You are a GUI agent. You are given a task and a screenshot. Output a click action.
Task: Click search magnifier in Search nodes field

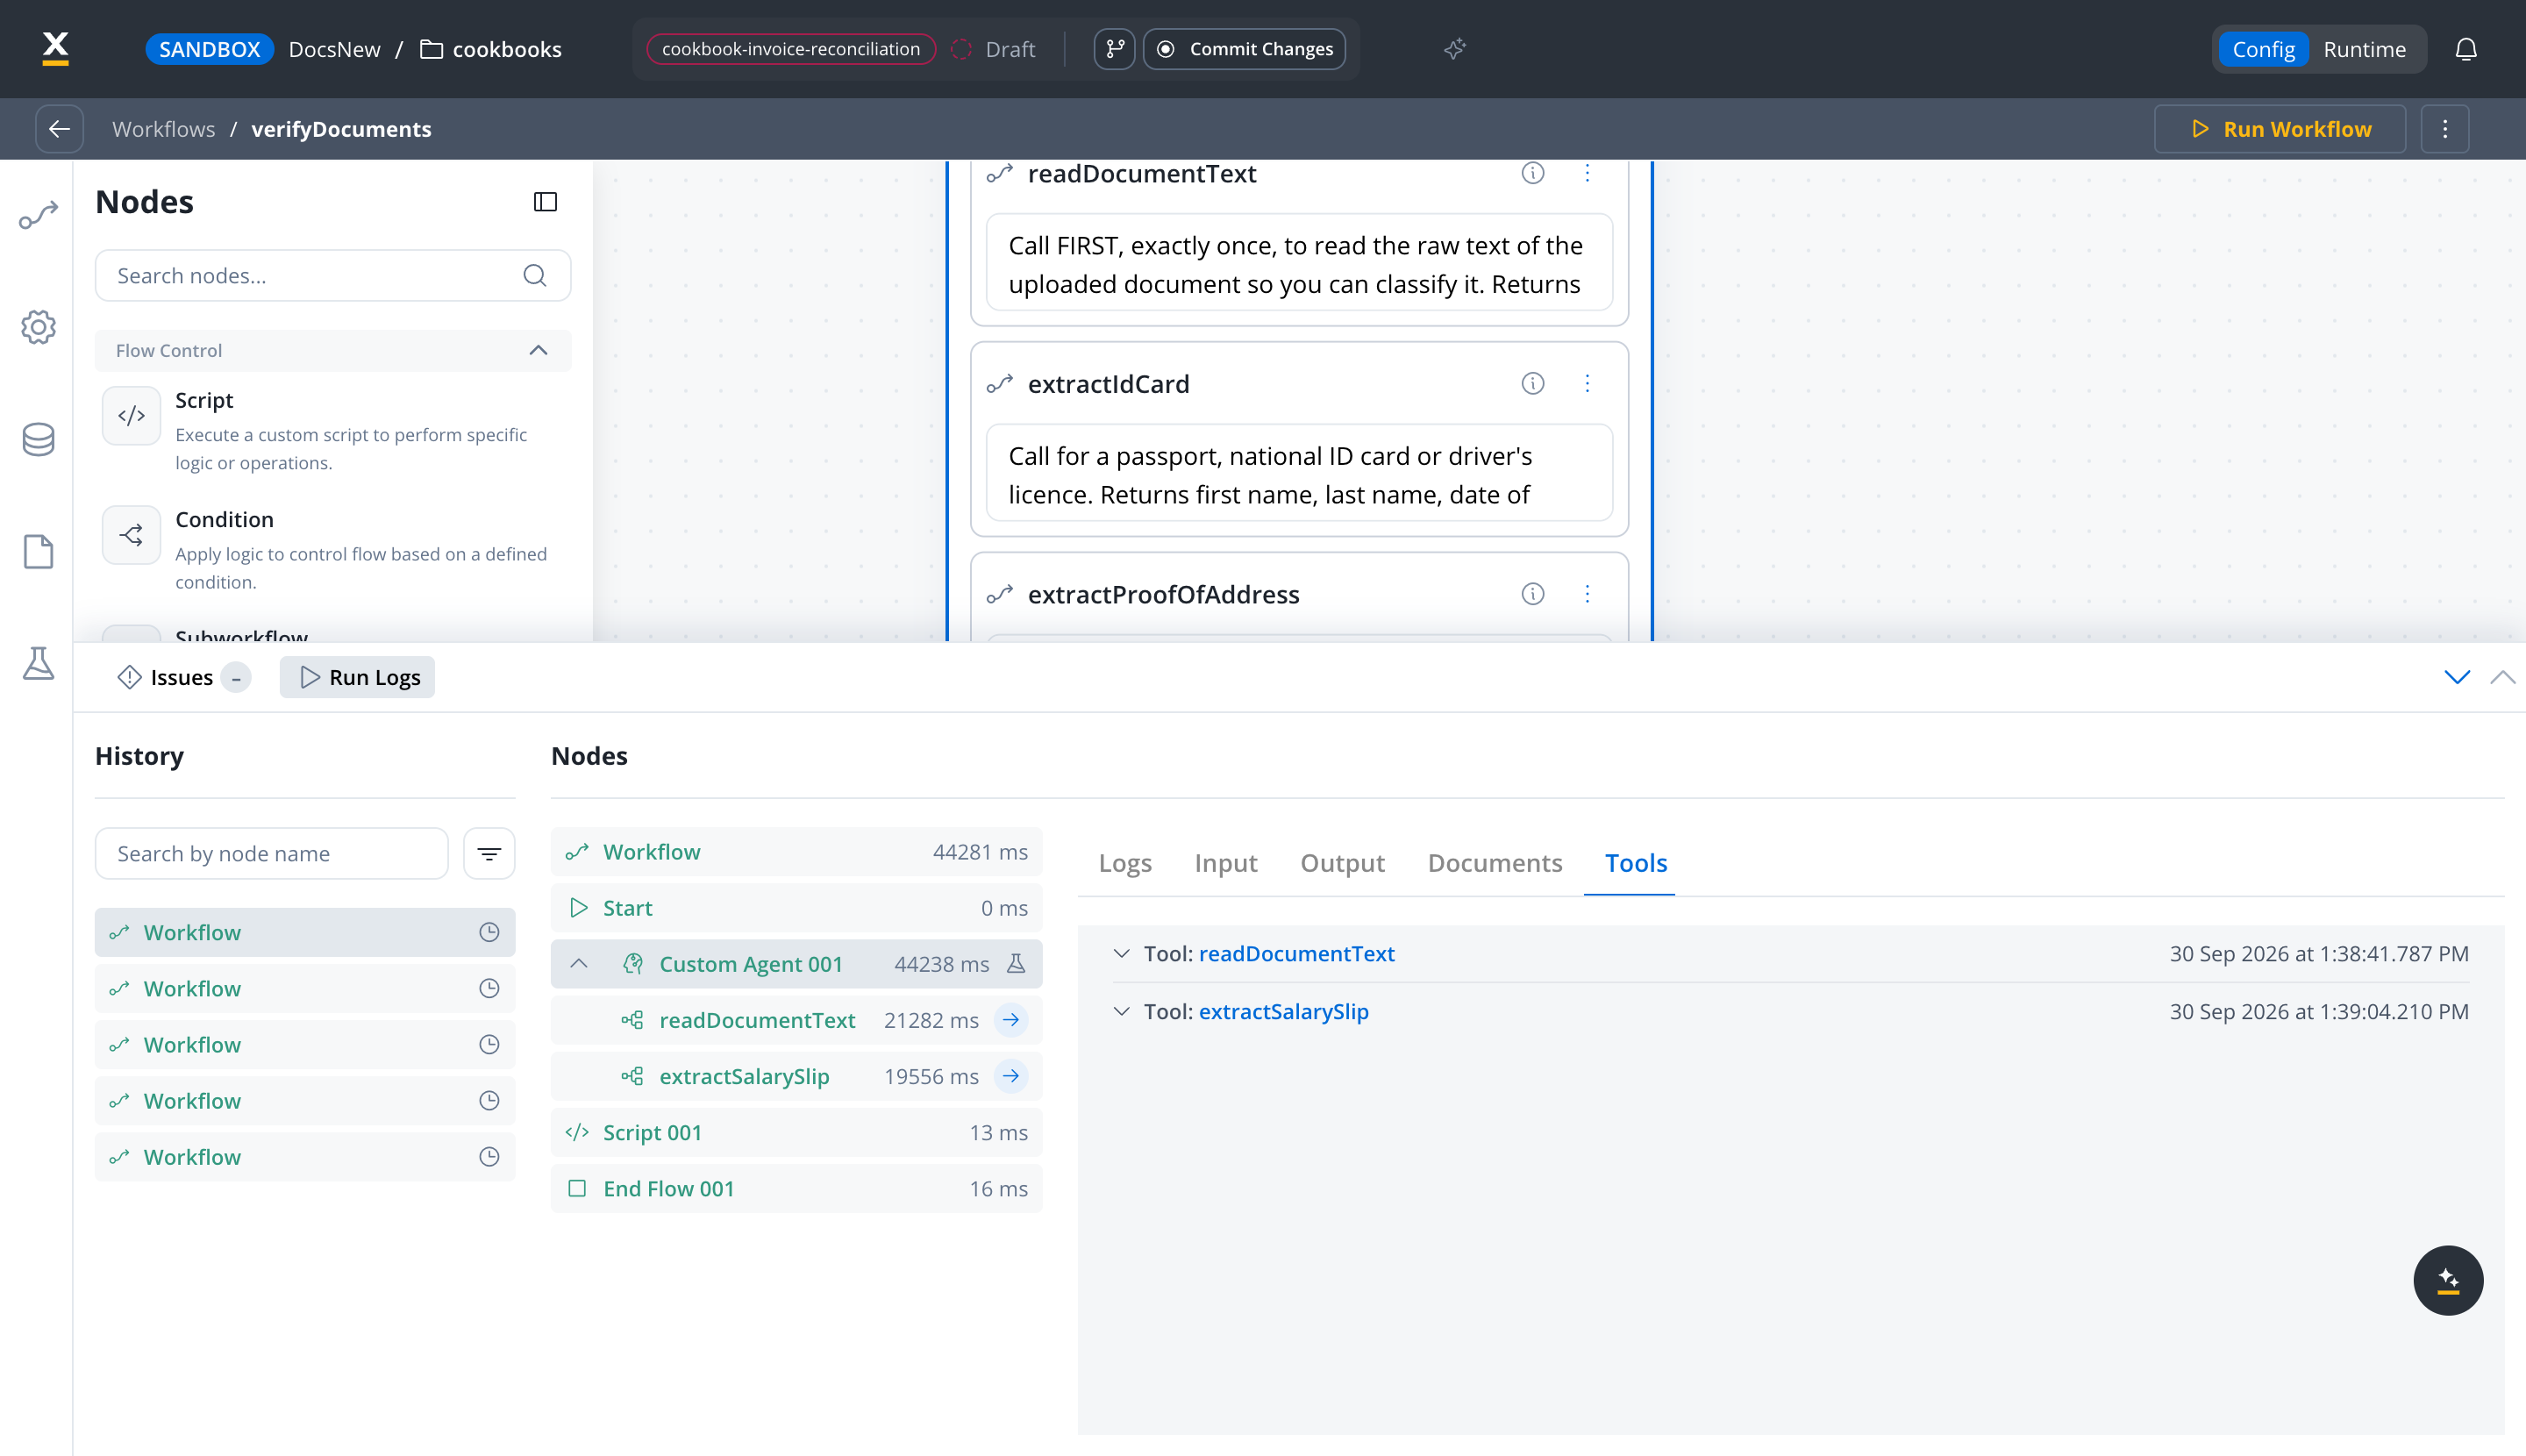(x=535, y=275)
